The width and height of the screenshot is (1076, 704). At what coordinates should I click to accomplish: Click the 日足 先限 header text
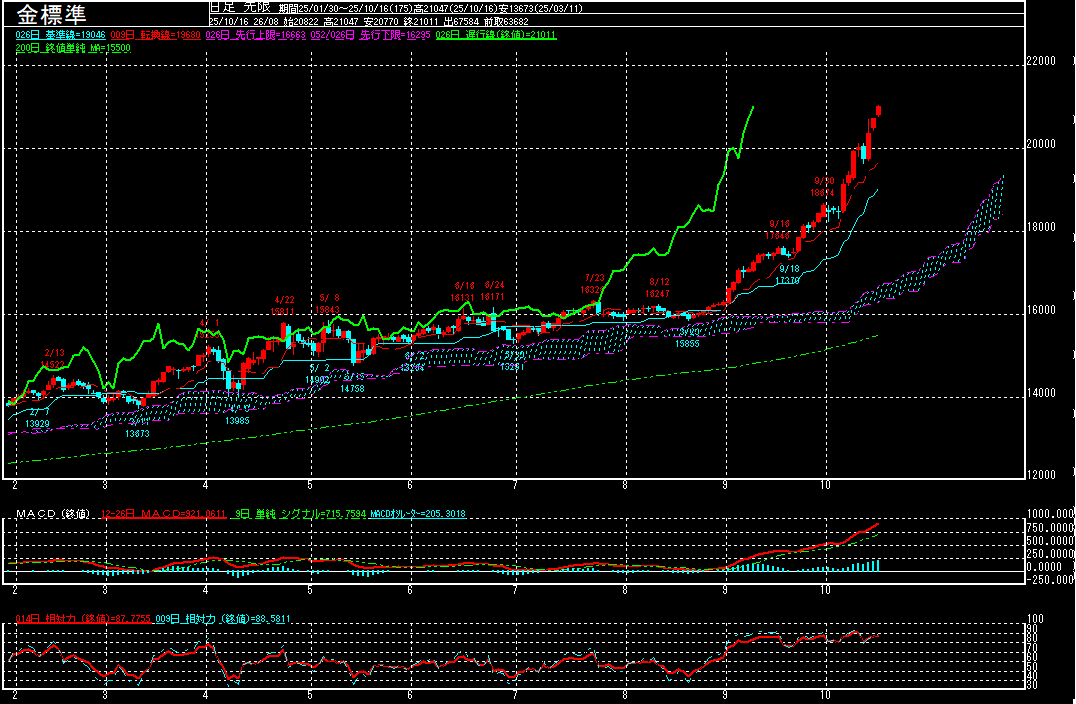coord(240,8)
